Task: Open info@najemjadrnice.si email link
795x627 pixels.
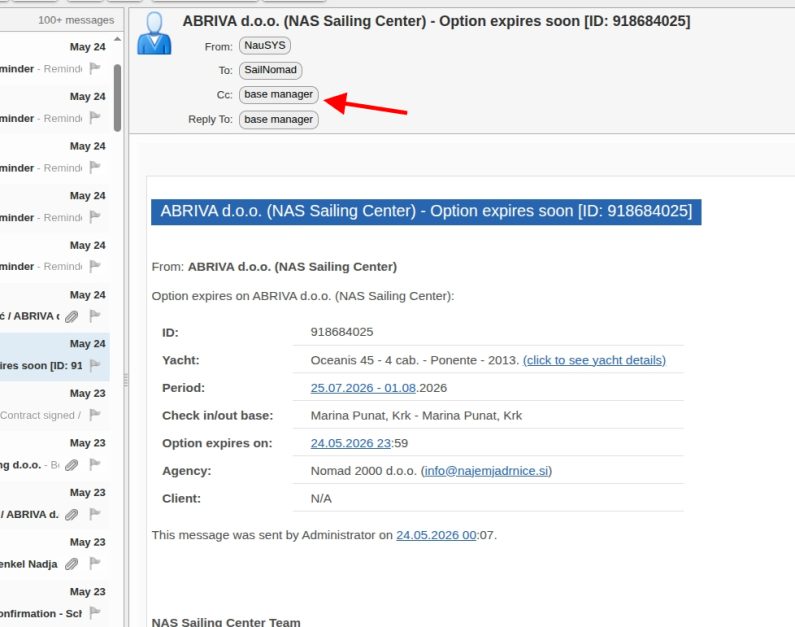Action: point(486,471)
